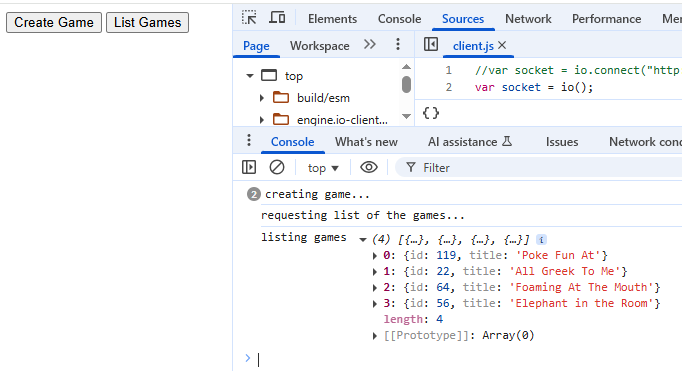Click the console prompt input line
This screenshot has width=682, height=371.
tap(470, 359)
